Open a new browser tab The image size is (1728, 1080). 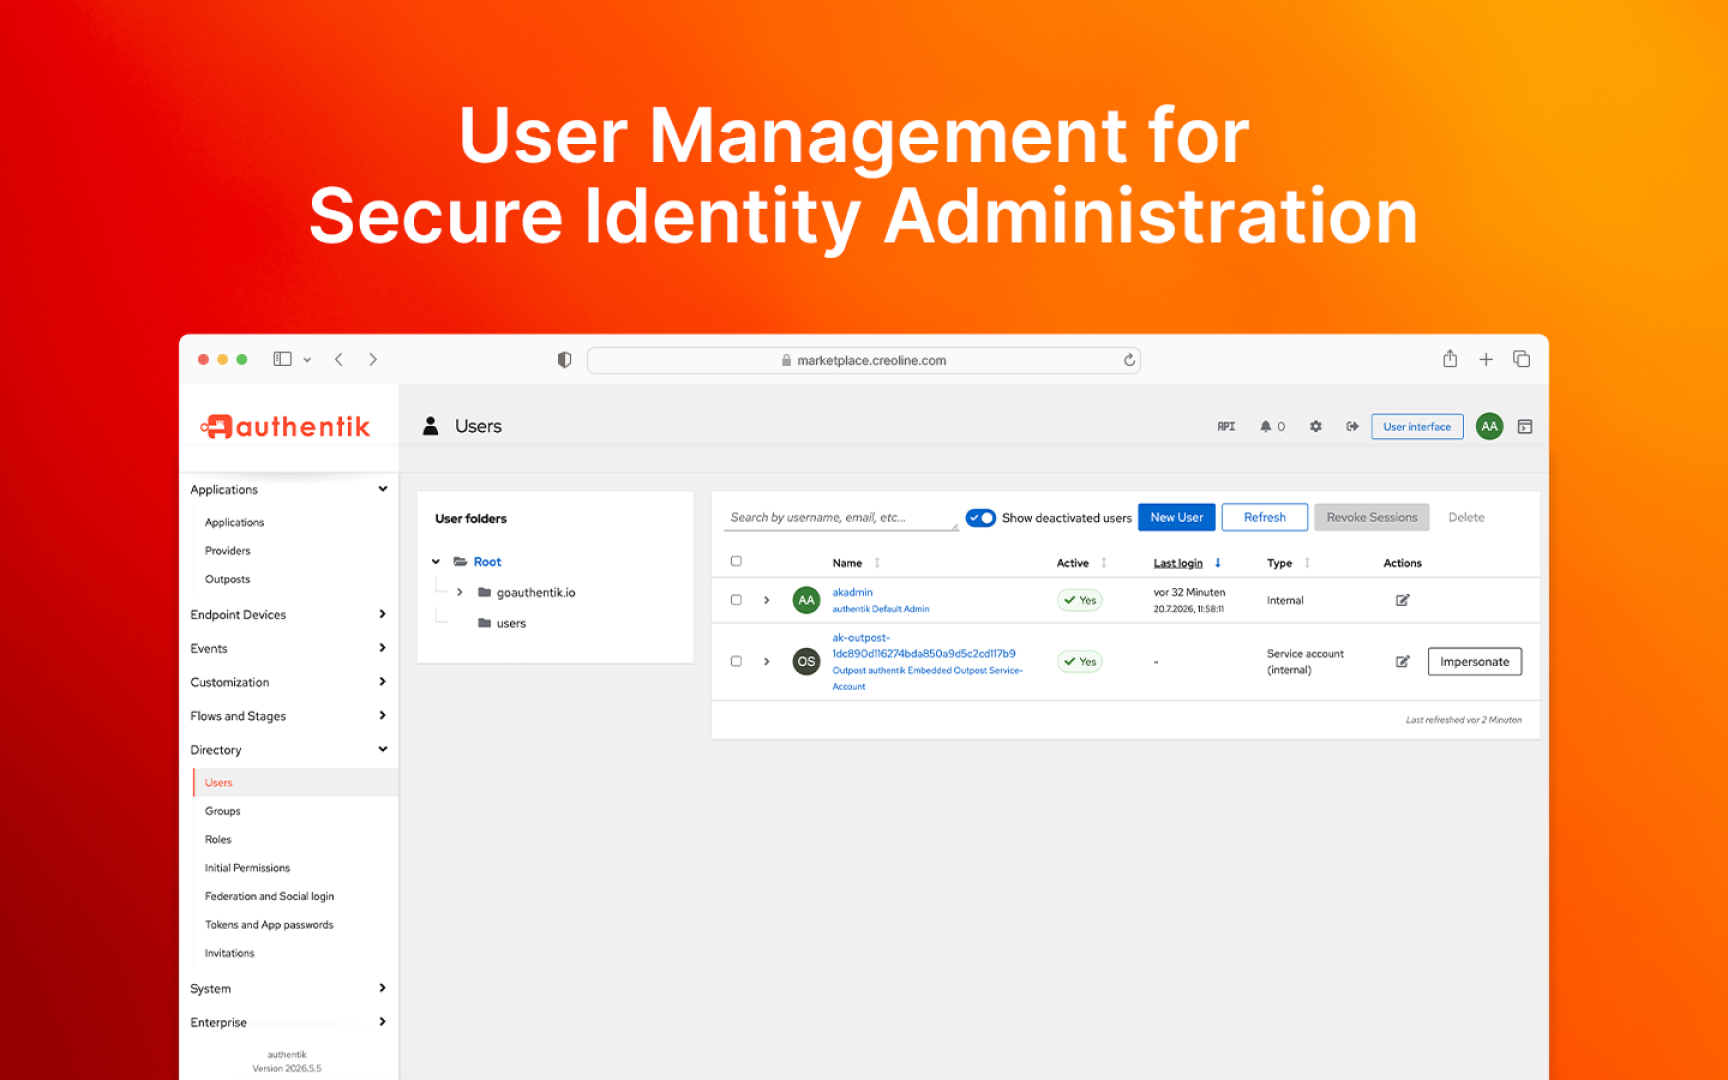click(x=1486, y=359)
